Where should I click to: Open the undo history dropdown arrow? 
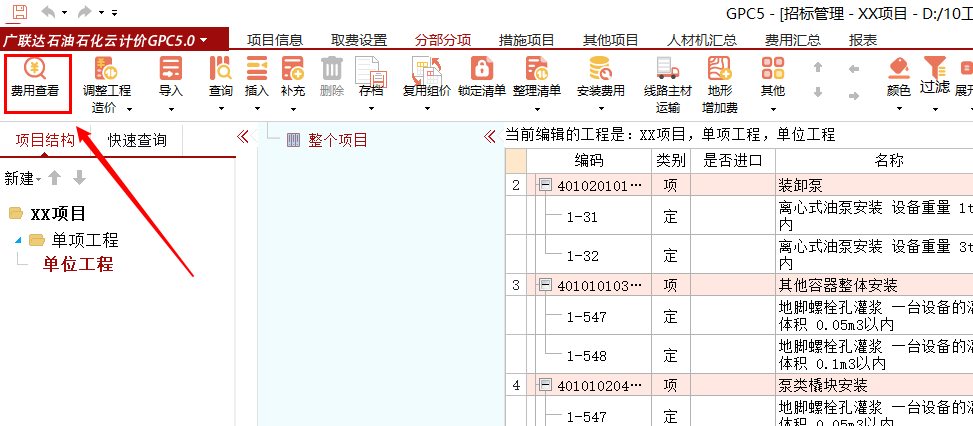pyautogui.click(x=65, y=12)
